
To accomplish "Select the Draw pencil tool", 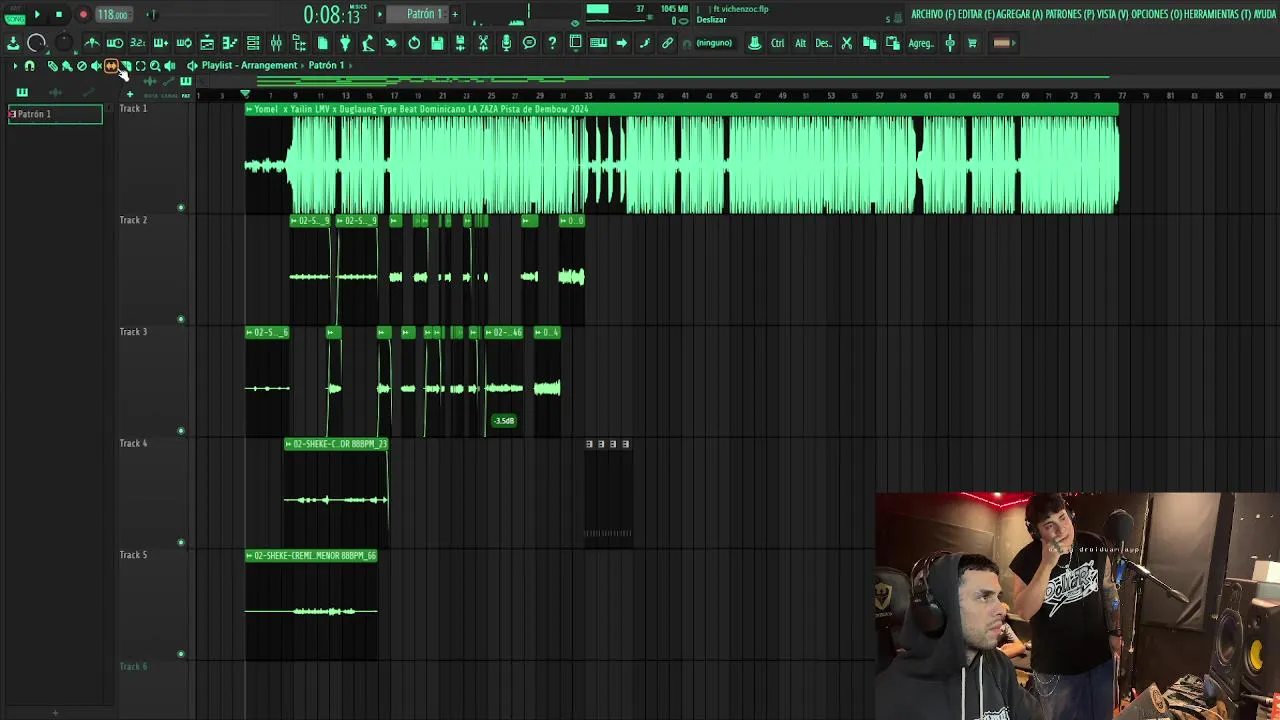I will [x=52, y=65].
